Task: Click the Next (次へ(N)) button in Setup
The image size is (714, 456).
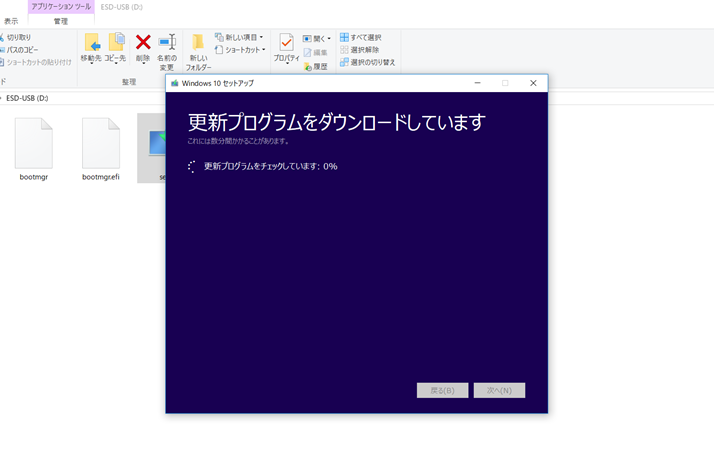Action: click(x=499, y=390)
